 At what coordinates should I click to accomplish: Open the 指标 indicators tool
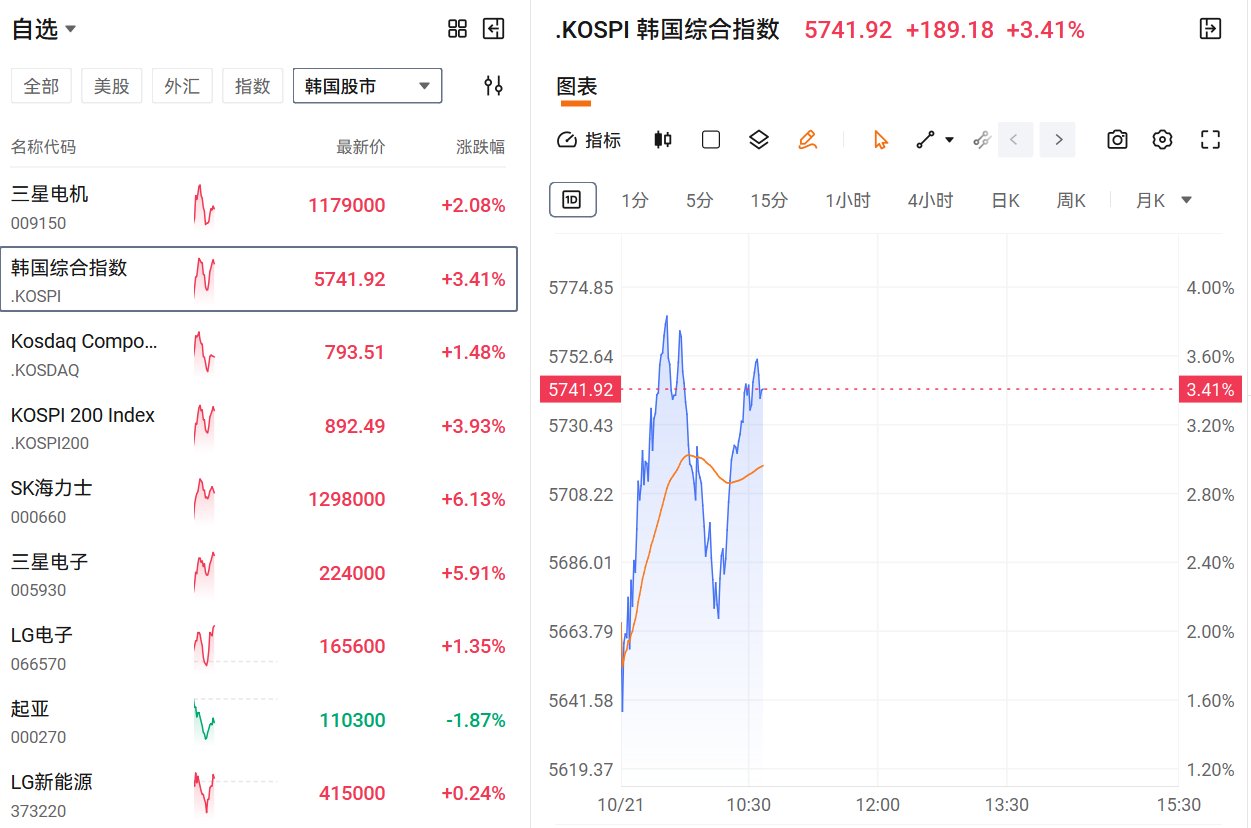point(589,140)
